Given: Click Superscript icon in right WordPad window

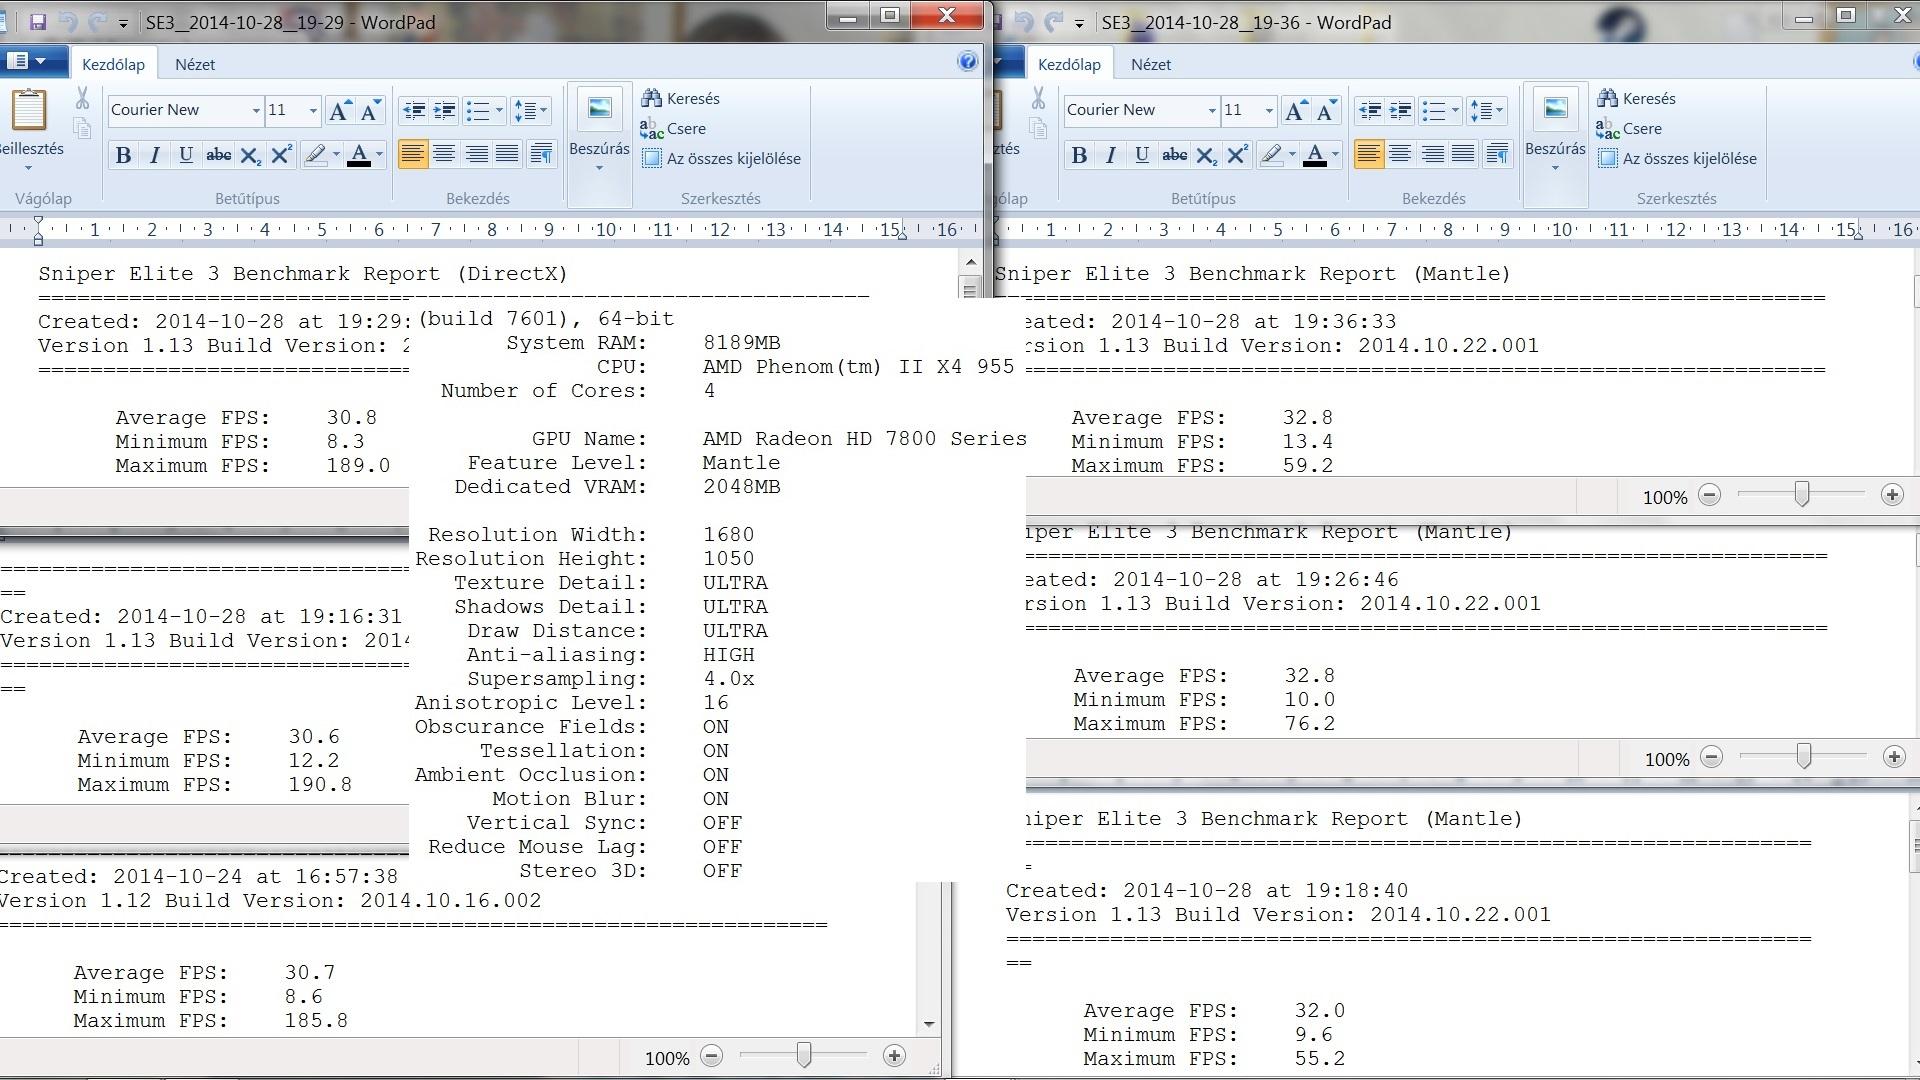Looking at the screenshot, I should click(1237, 155).
